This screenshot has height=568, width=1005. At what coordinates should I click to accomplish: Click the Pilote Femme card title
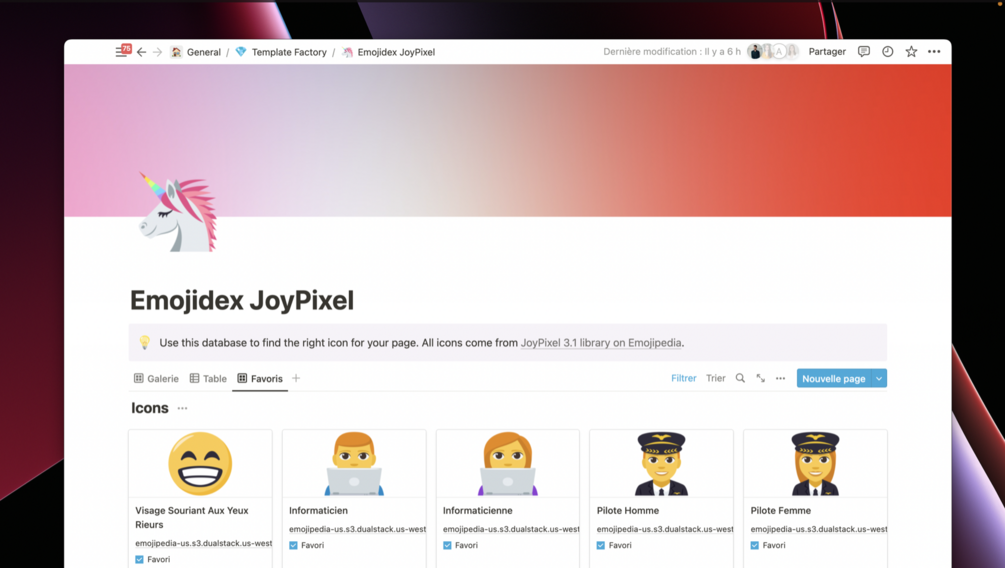[781, 510]
